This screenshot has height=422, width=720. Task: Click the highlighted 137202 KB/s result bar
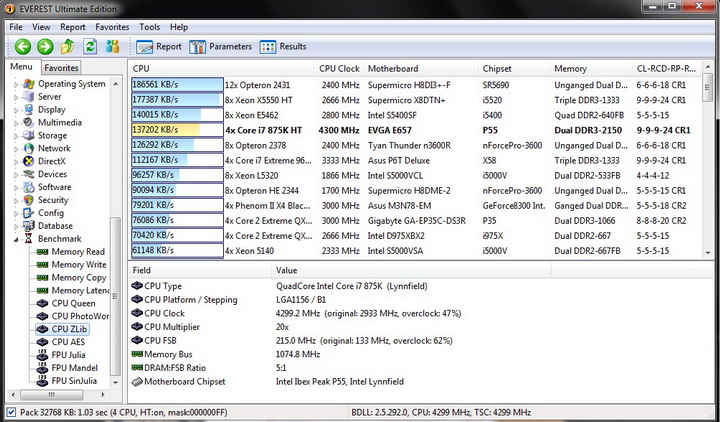(177, 130)
